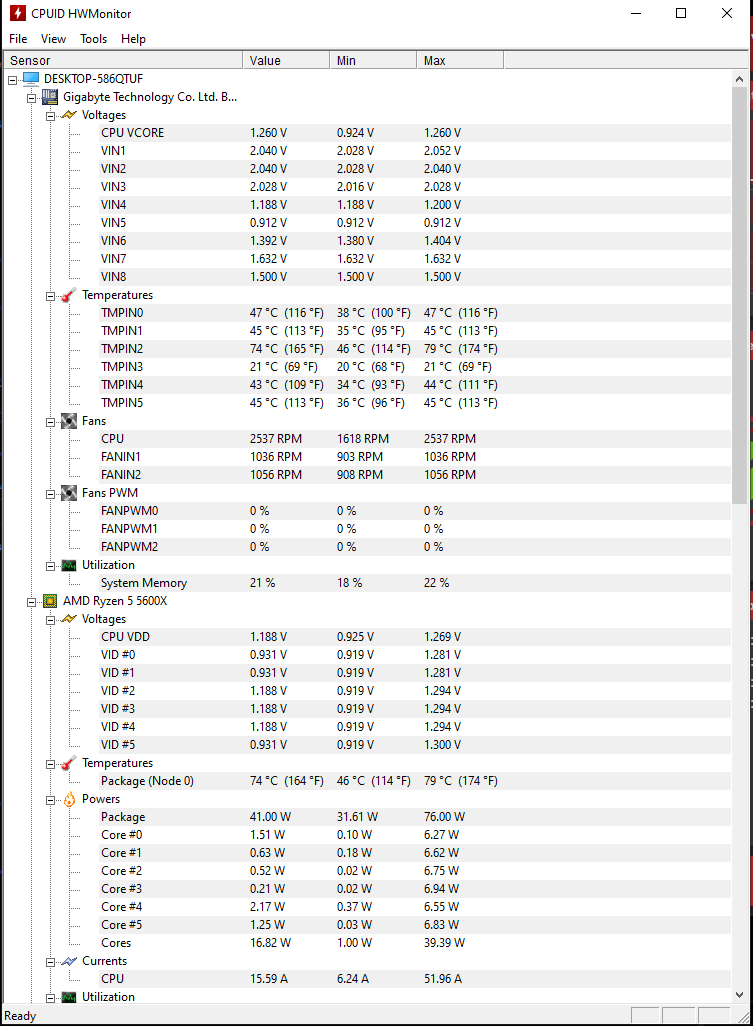753x1026 pixels.
Task: Click the Ryzen Voltages lightning icon
Action: [x=69, y=619]
